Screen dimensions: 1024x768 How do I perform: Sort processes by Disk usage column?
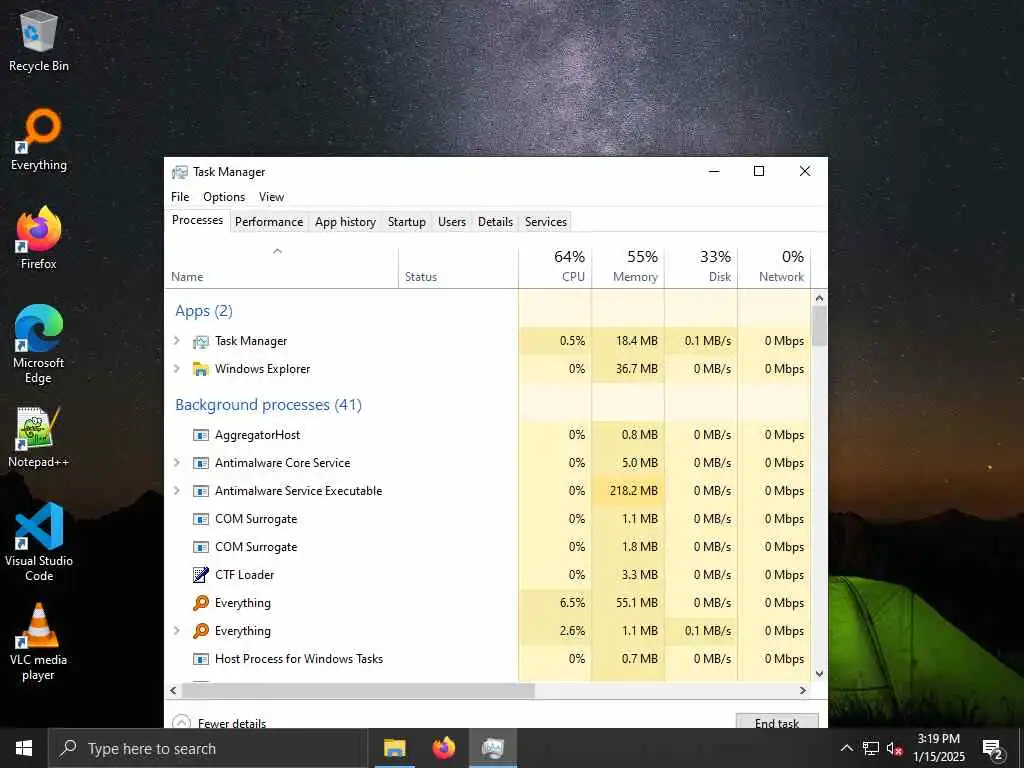(701, 267)
